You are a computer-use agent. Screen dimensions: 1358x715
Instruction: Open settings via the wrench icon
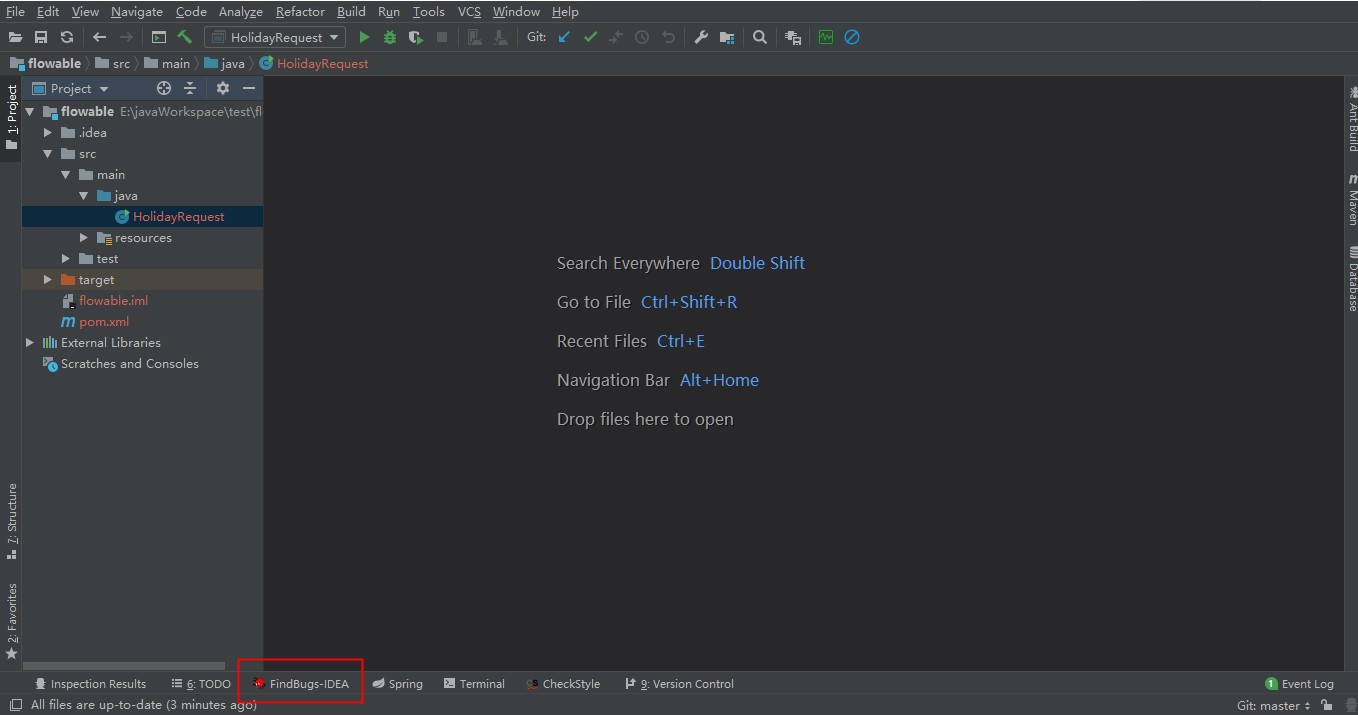point(701,37)
